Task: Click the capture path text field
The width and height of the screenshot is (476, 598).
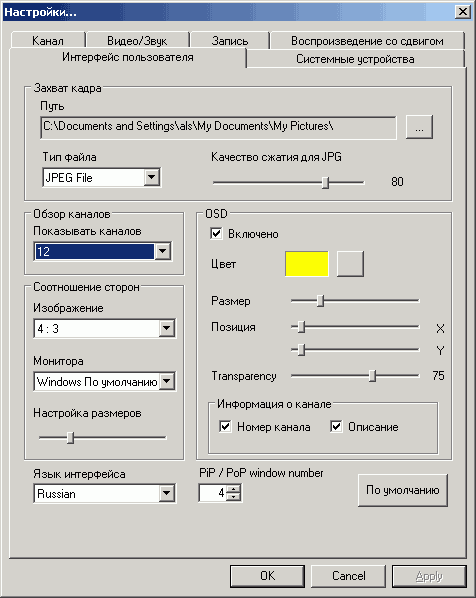Action: pyautogui.click(x=219, y=127)
